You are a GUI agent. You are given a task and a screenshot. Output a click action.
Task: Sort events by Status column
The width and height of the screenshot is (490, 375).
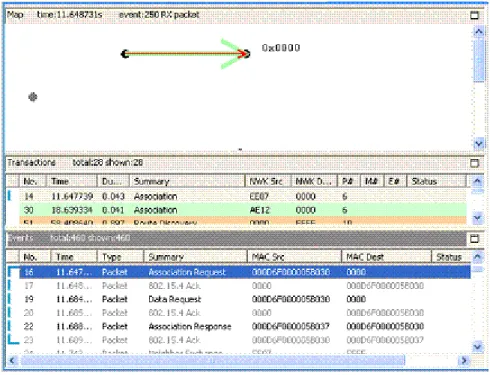pos(451,257)
